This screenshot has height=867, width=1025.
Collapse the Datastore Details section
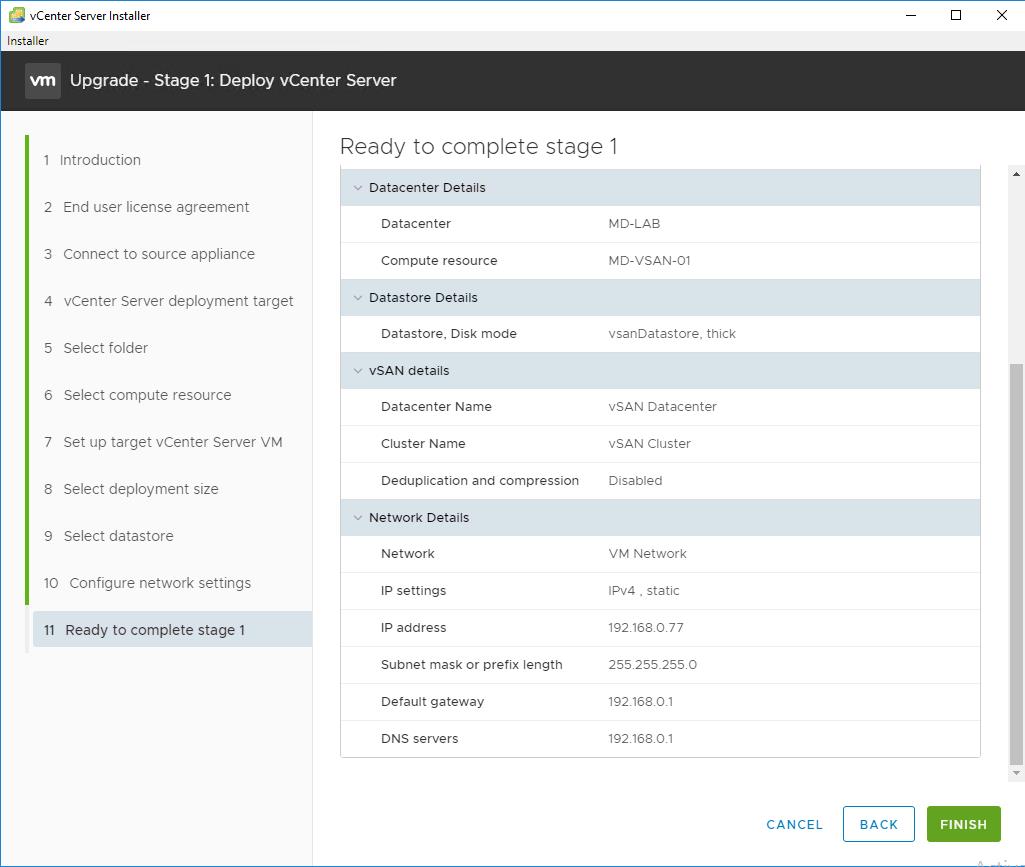click(x=358, y=298)
